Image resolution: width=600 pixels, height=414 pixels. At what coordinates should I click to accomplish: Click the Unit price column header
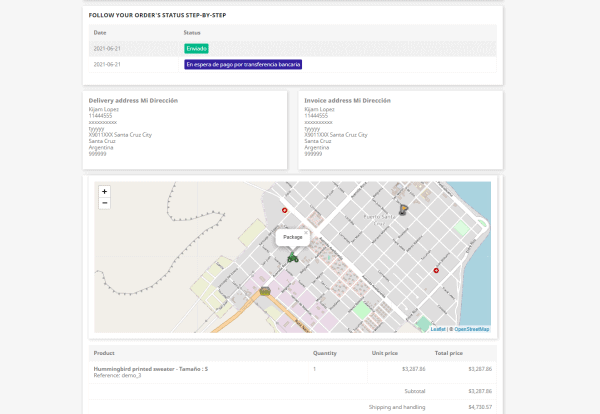tap(384, 353)
